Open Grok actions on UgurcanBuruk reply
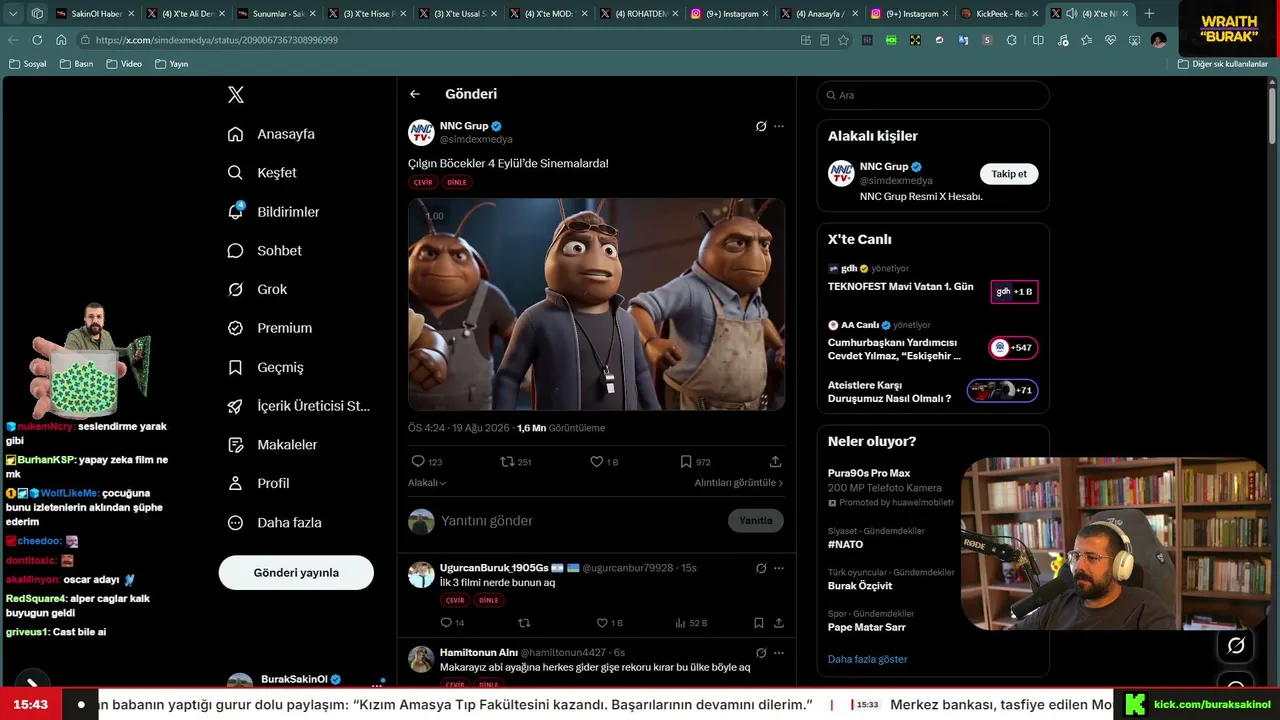1280x720 pixels. 761,568
